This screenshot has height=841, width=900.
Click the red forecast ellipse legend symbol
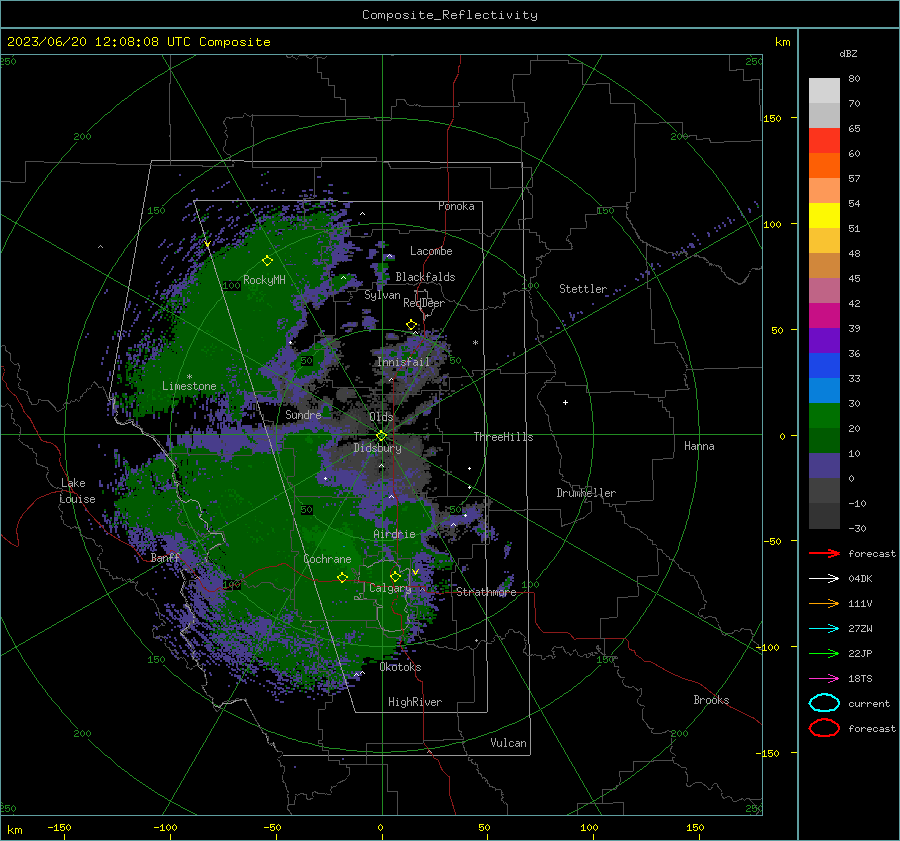(824, 728)
